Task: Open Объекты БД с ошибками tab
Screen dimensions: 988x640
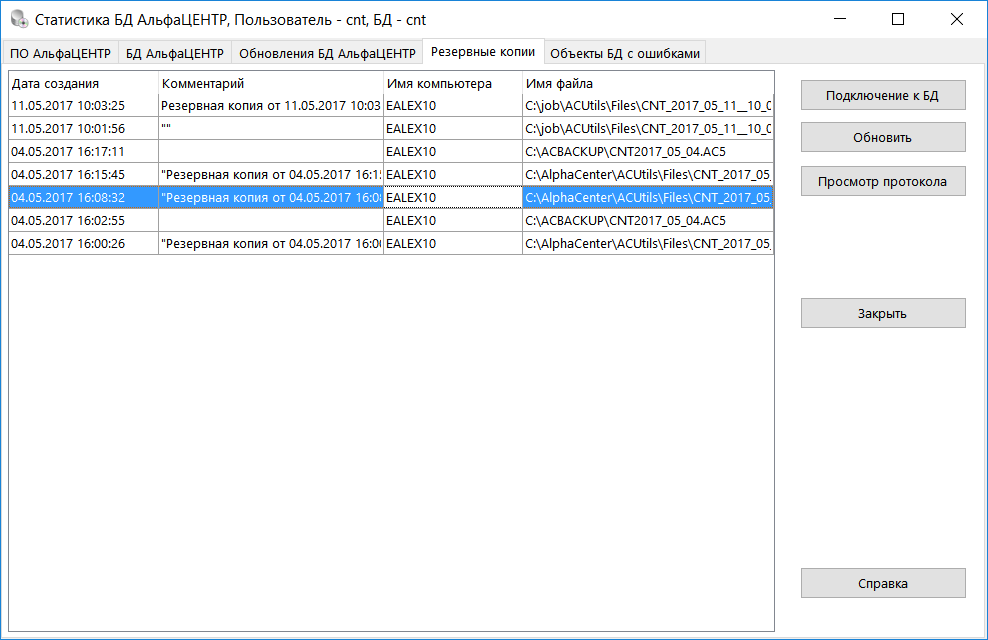Action: tap(625, 54)
